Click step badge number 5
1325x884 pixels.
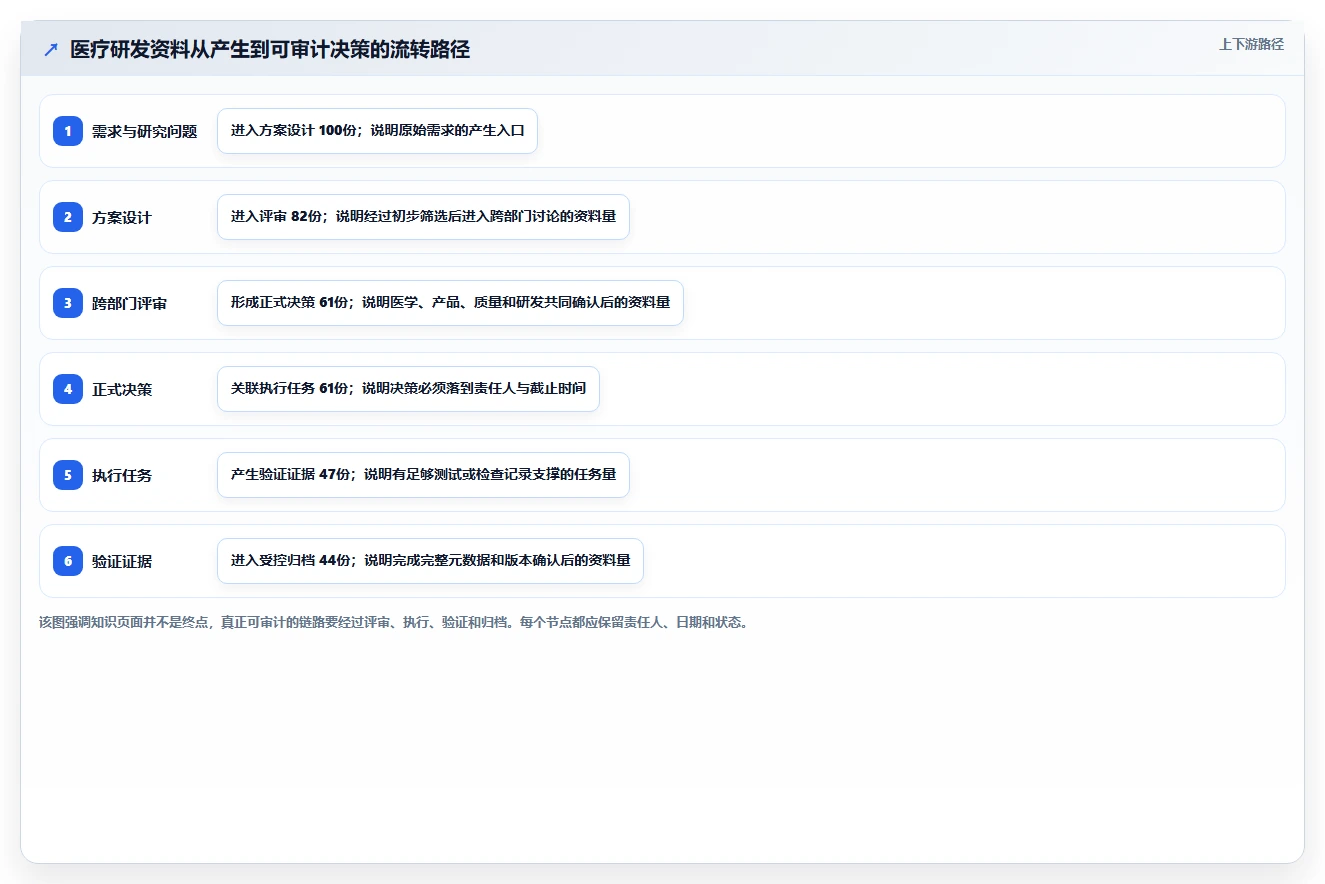[68, 475]
